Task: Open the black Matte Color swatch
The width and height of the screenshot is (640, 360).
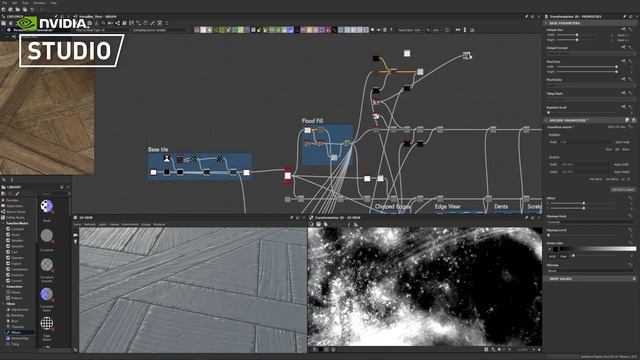Action: click(x=556, y=249)
